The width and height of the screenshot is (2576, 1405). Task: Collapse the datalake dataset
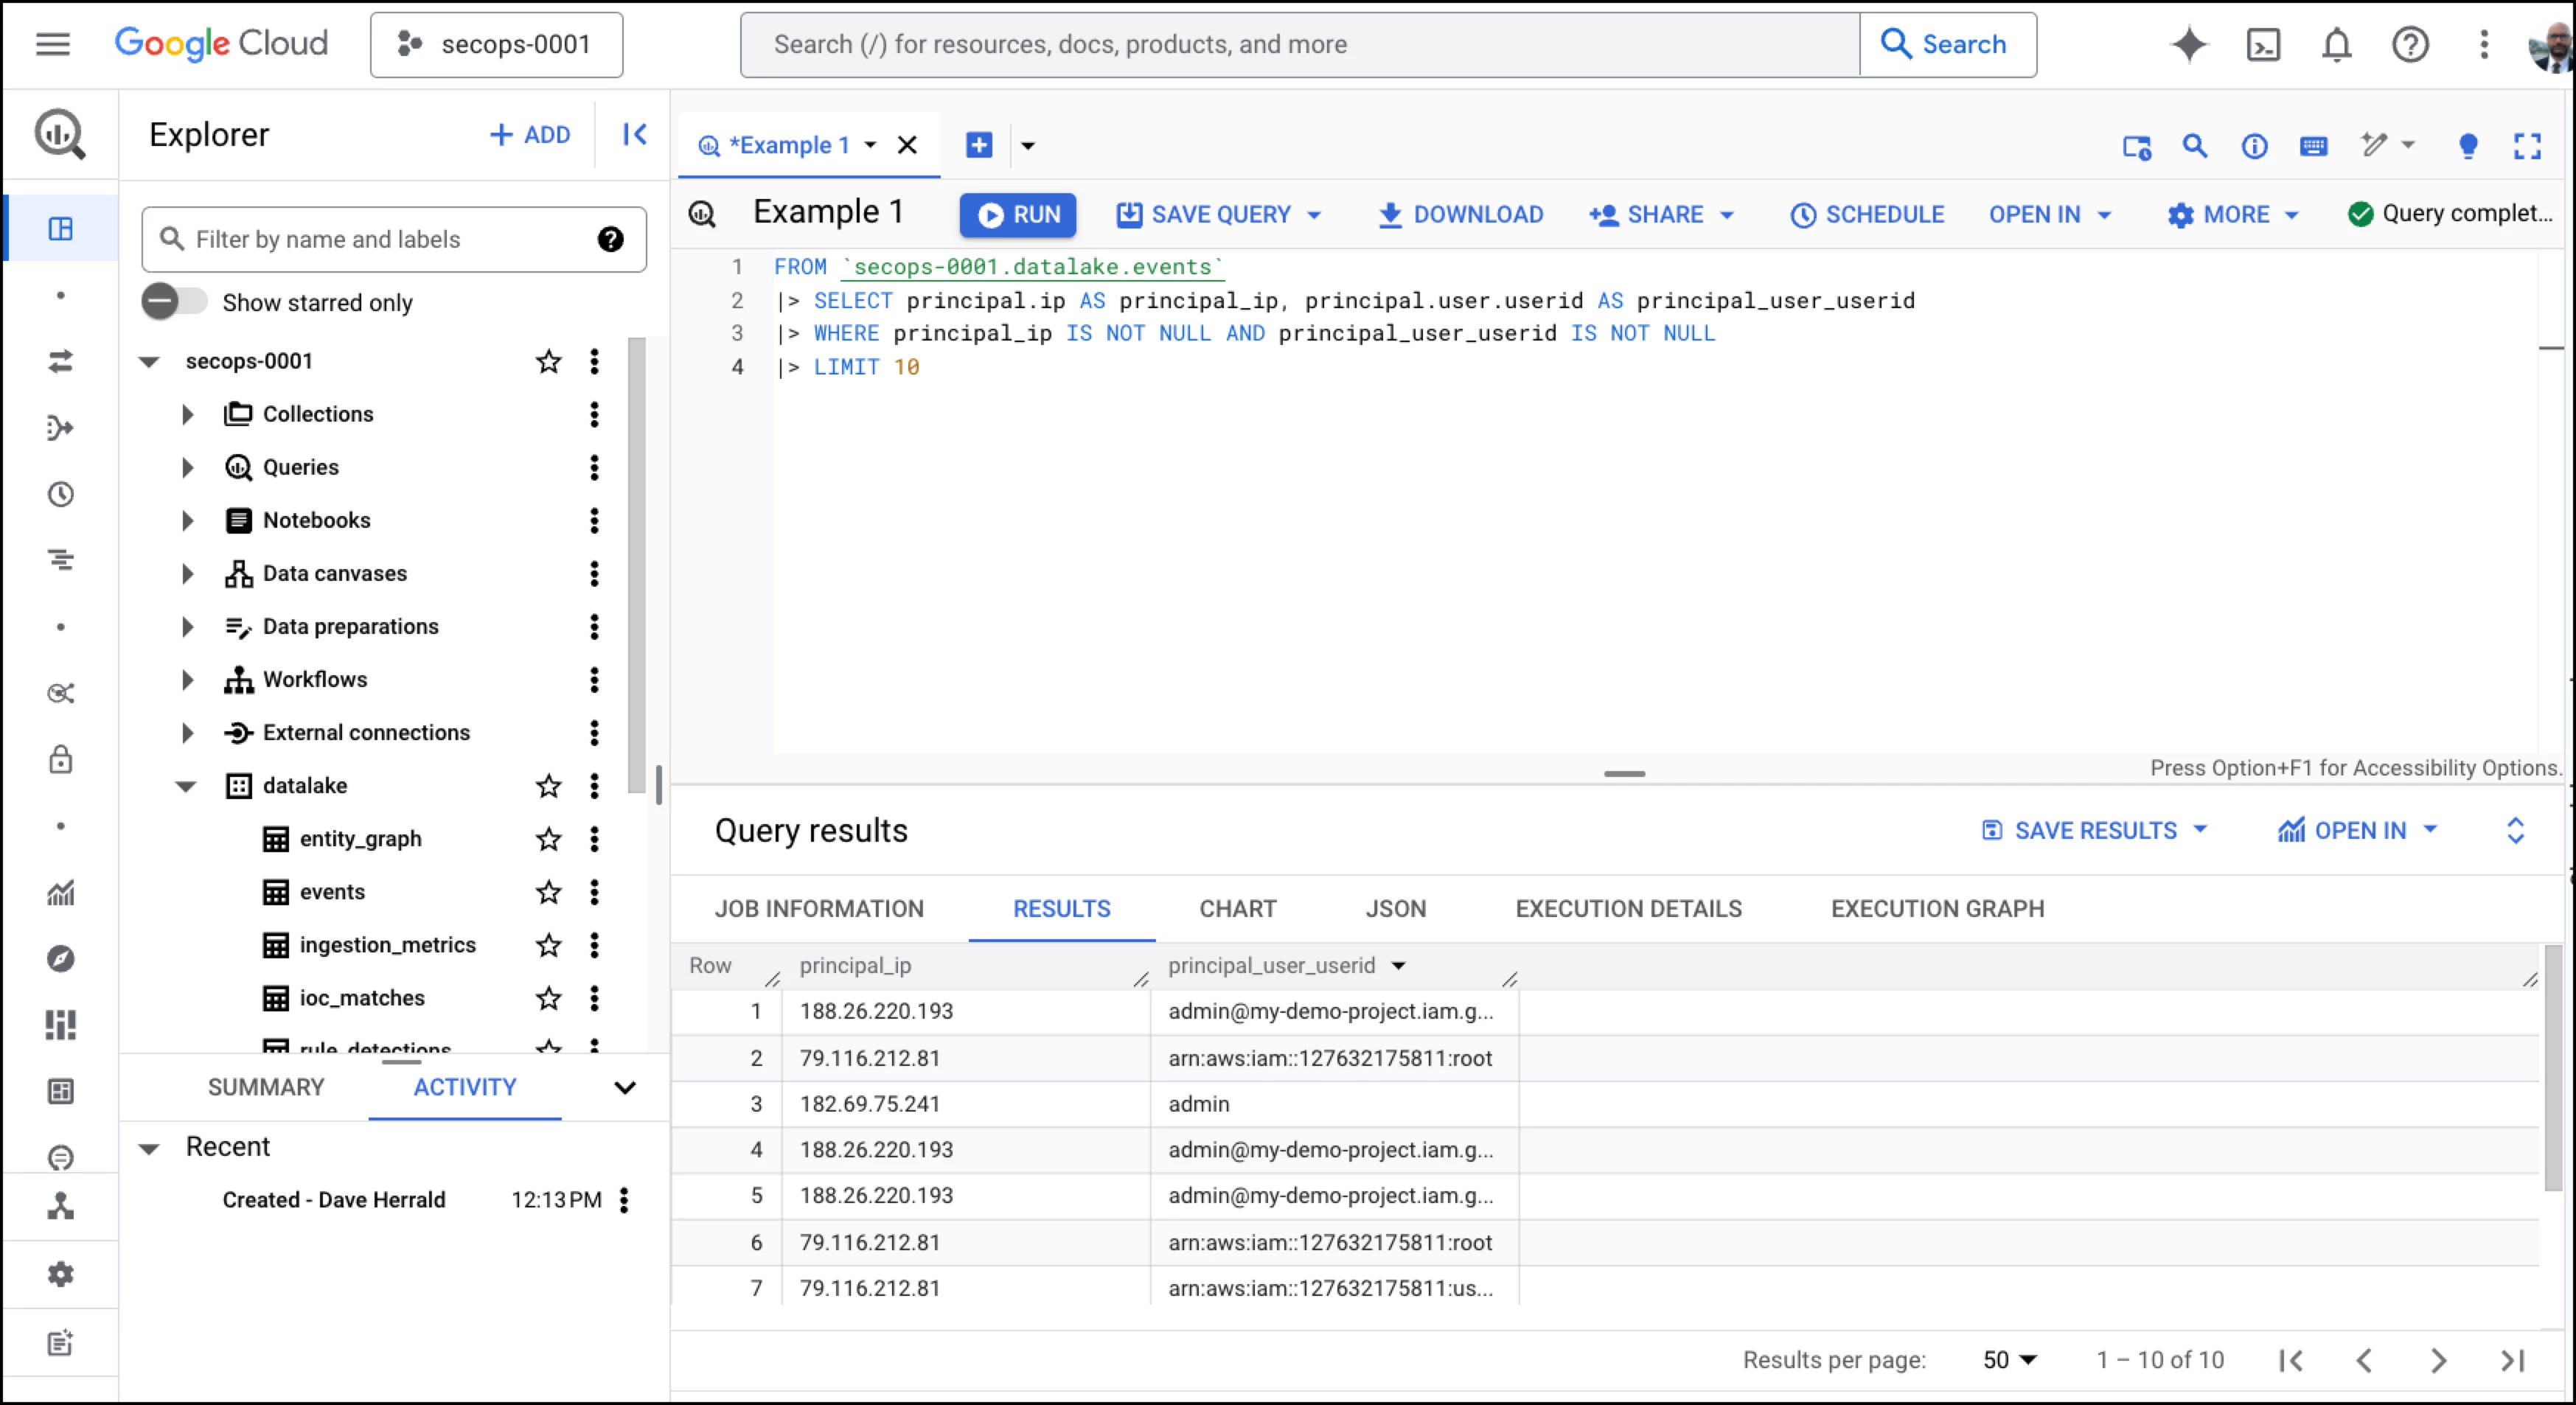point(186,786)
